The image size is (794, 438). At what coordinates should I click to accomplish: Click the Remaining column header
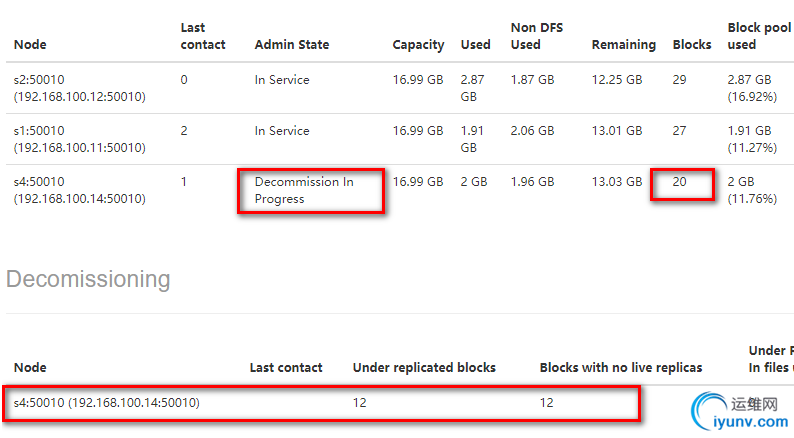(x=623, y=44)
